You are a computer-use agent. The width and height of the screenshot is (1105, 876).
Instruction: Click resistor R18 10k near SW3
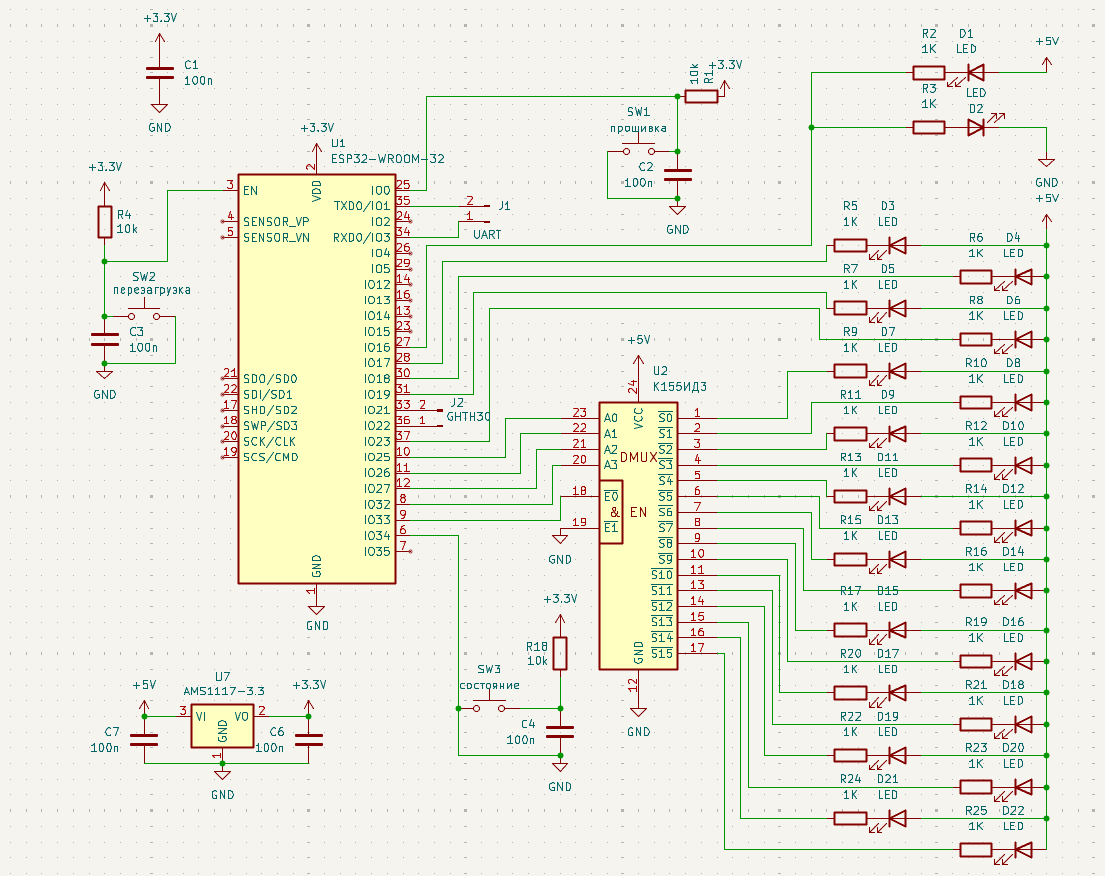point(558,652)
